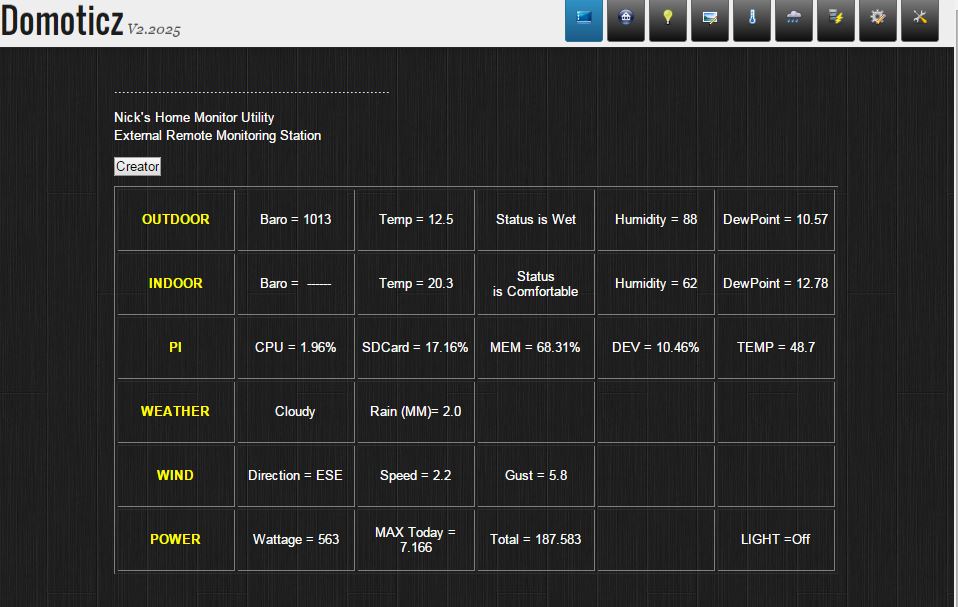Select the INDOOR row header
The width and height of the screenshot is (958, 607).
175,283
